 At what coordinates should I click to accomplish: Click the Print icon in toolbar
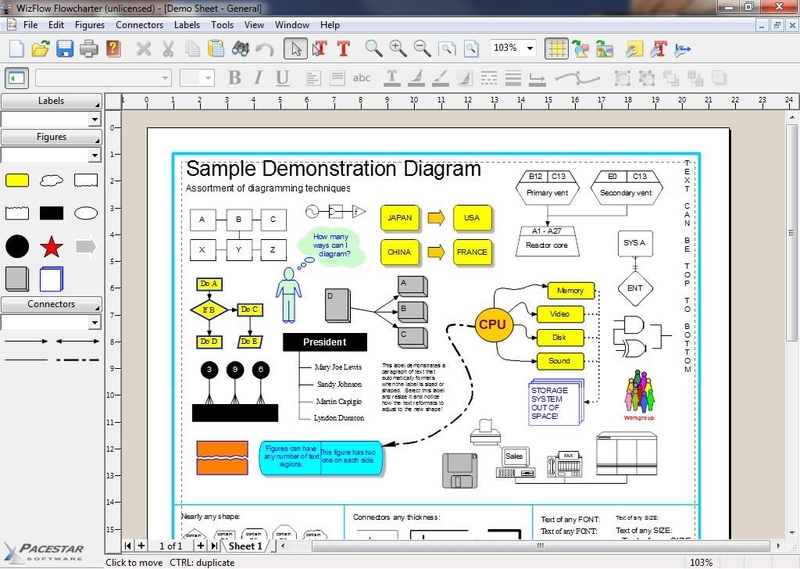point(89,49)
